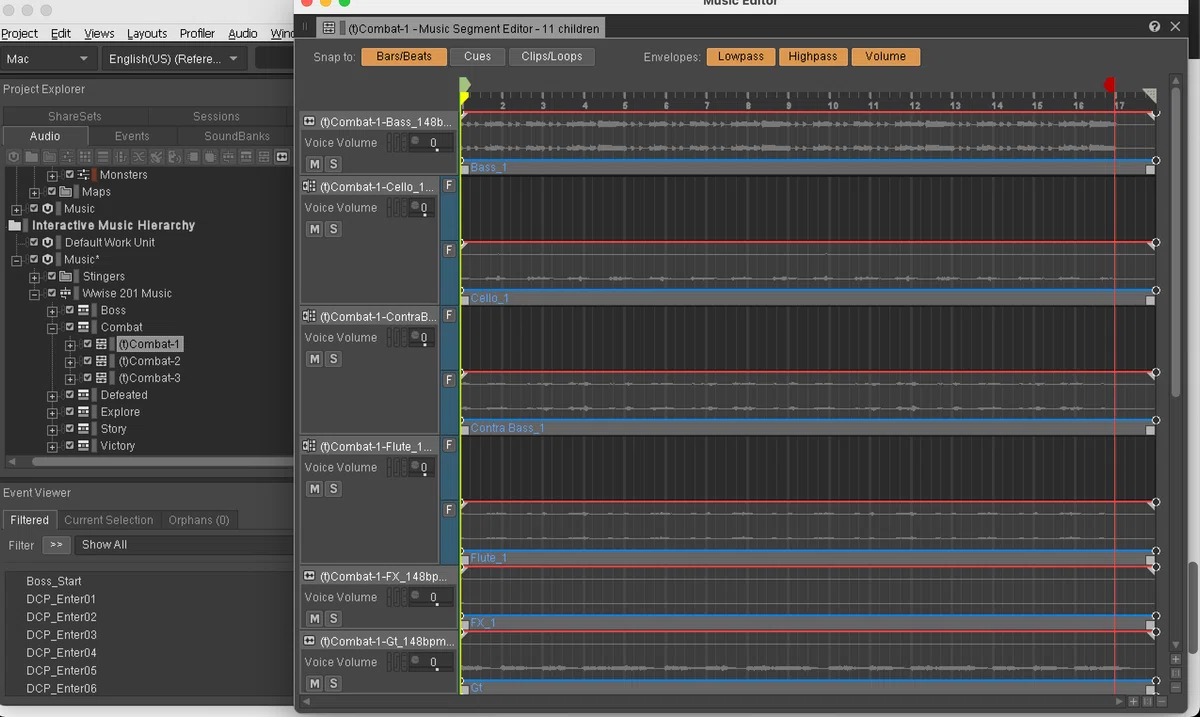Open the English(US) language dropdown
This screenshot has width=1200, height=717.
[x=174, y=59]
